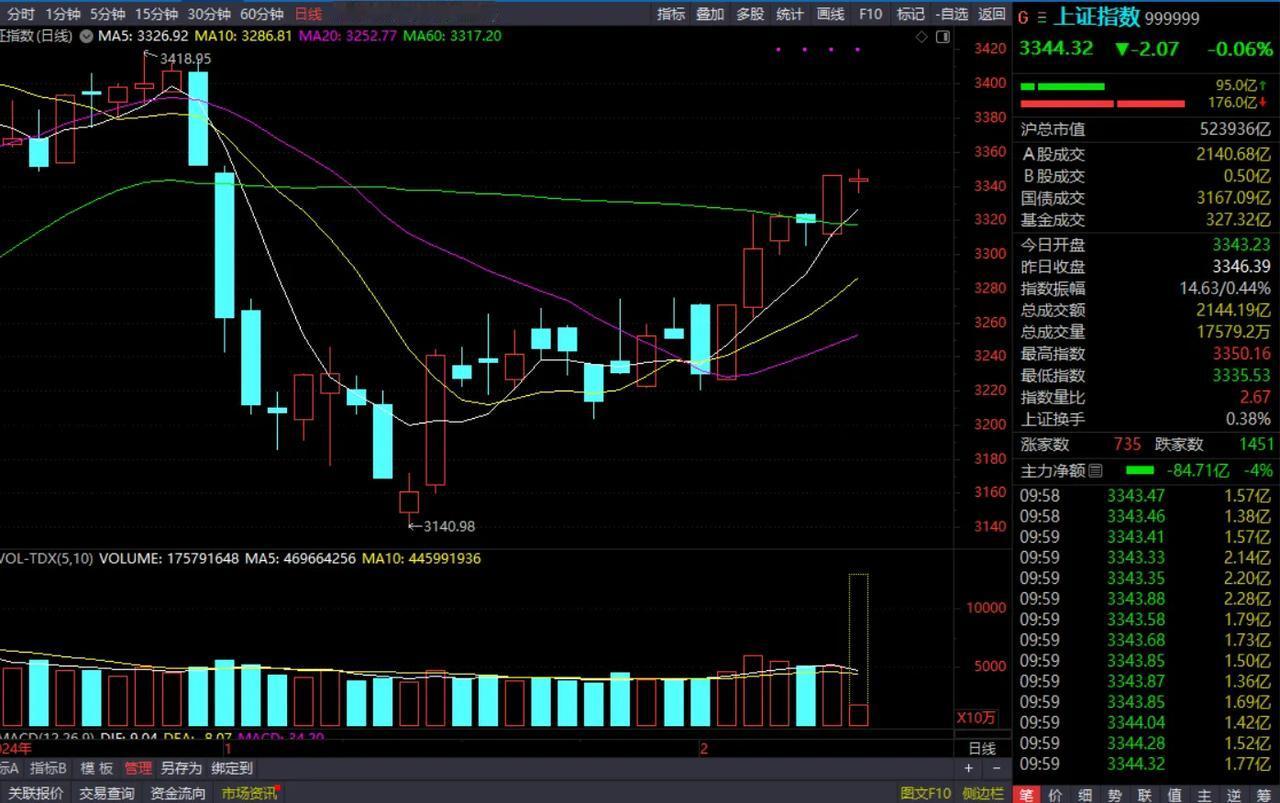1280x803 pixels.
Task: Click the MA60: 3317.20 indicator label
Action: (x=452, y=36)
